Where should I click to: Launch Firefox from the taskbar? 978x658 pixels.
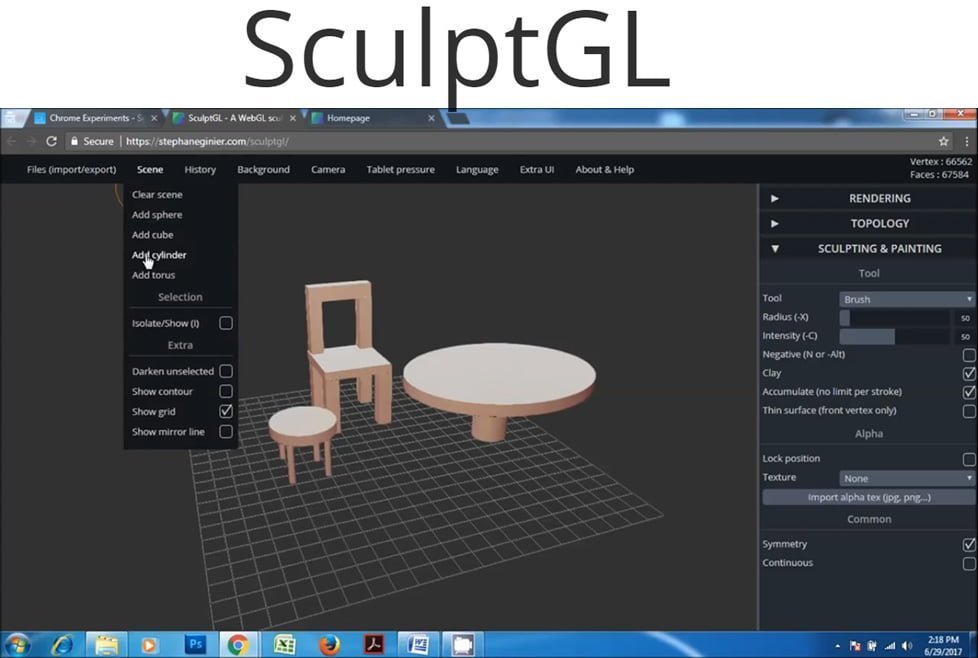click(x=329, y=644)
